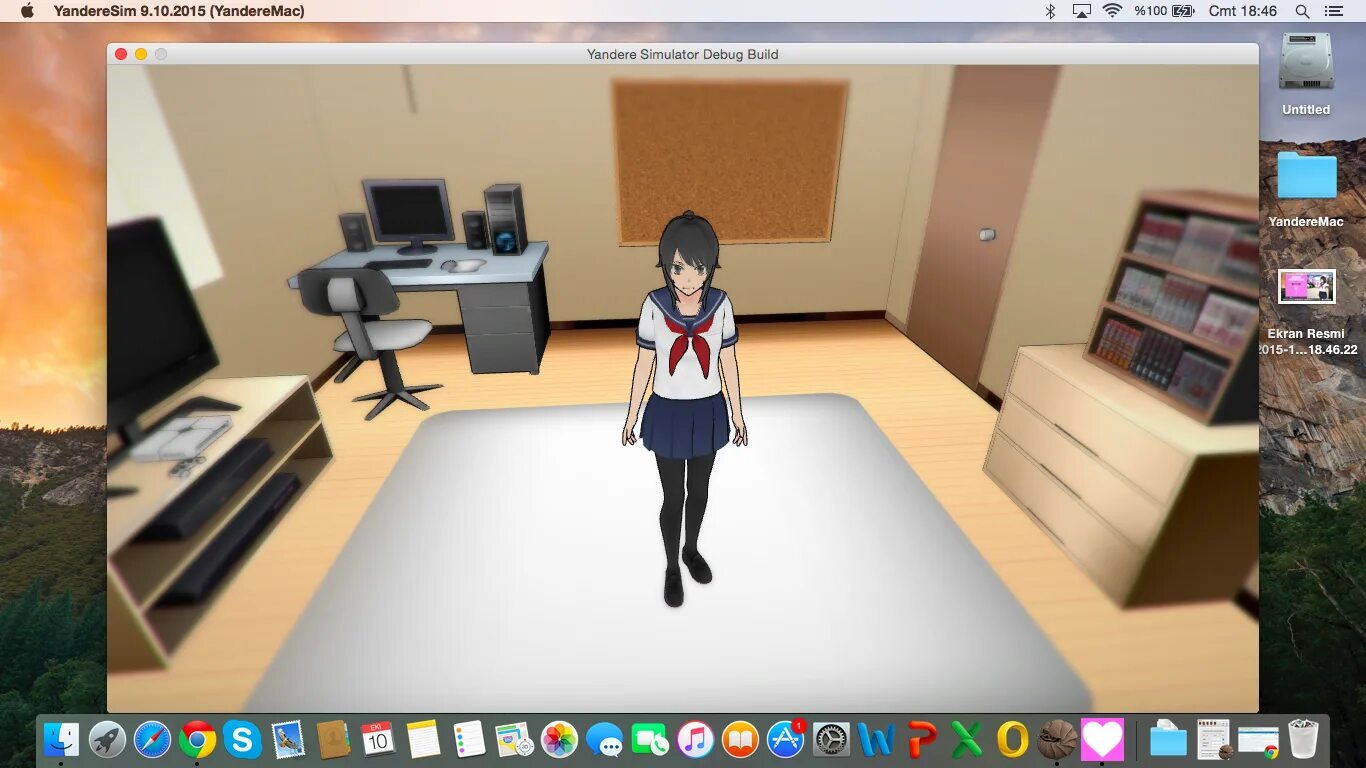The width and height of the screenshot is (1366, 768).
Task: Open Launchpad rocket icon in dock
Action: [107, 740]
